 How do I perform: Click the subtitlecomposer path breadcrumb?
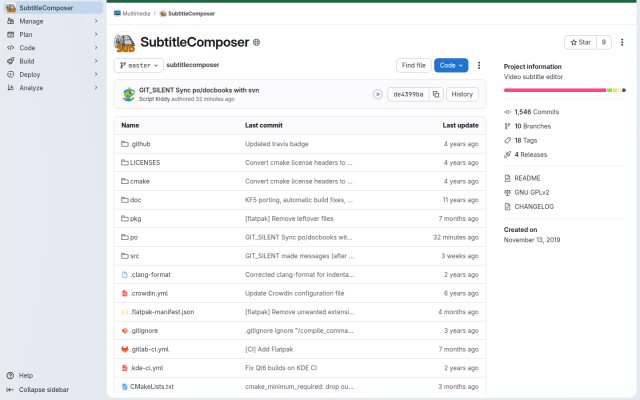(193, 65)
